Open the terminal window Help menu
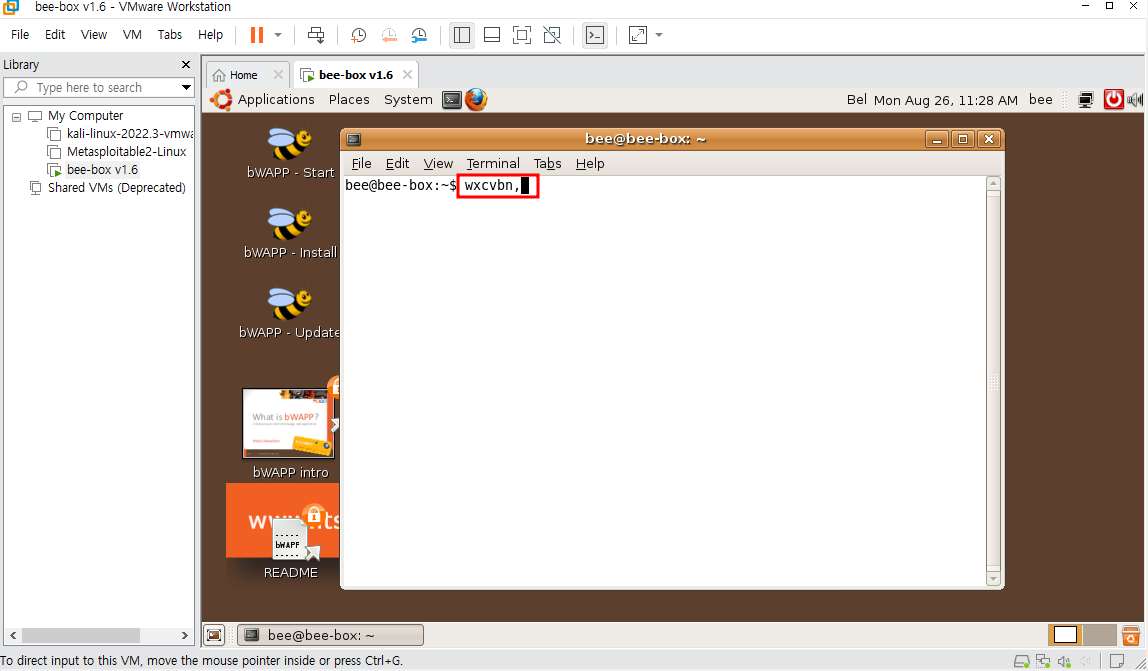1148x671 pixels. point(590,163)
